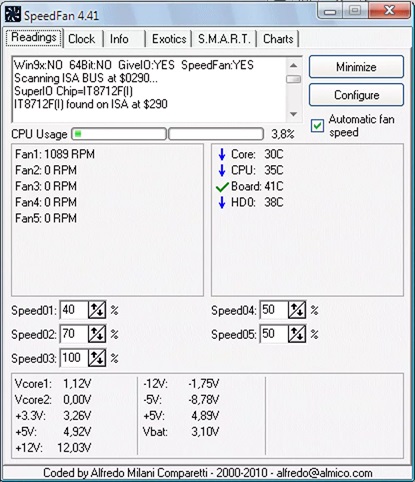Image resolution: width=415 pixels, height=482 pixels.
Task: Click into the Speed02 value field
Action: [74, 334]
